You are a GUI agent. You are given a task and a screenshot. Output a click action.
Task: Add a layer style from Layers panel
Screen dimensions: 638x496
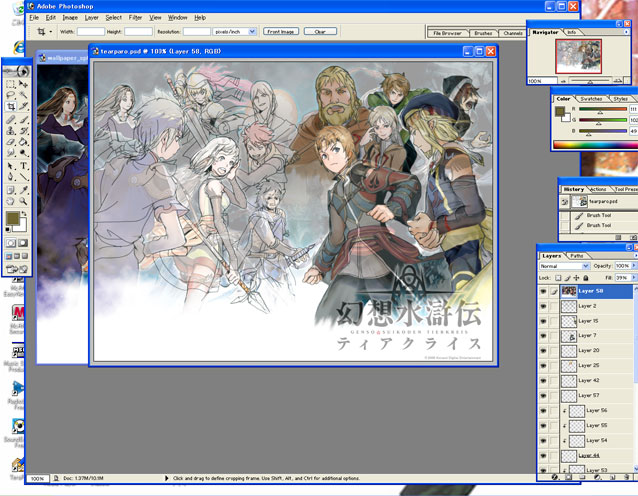point(554,477)
